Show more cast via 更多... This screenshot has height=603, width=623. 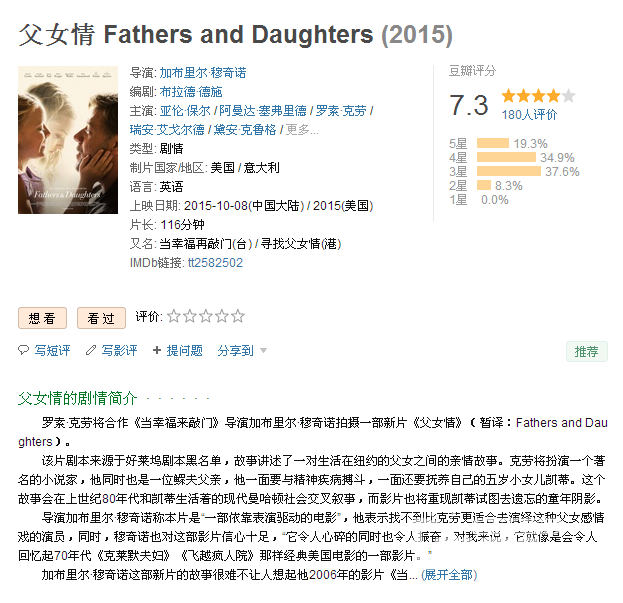click(302, 129)
